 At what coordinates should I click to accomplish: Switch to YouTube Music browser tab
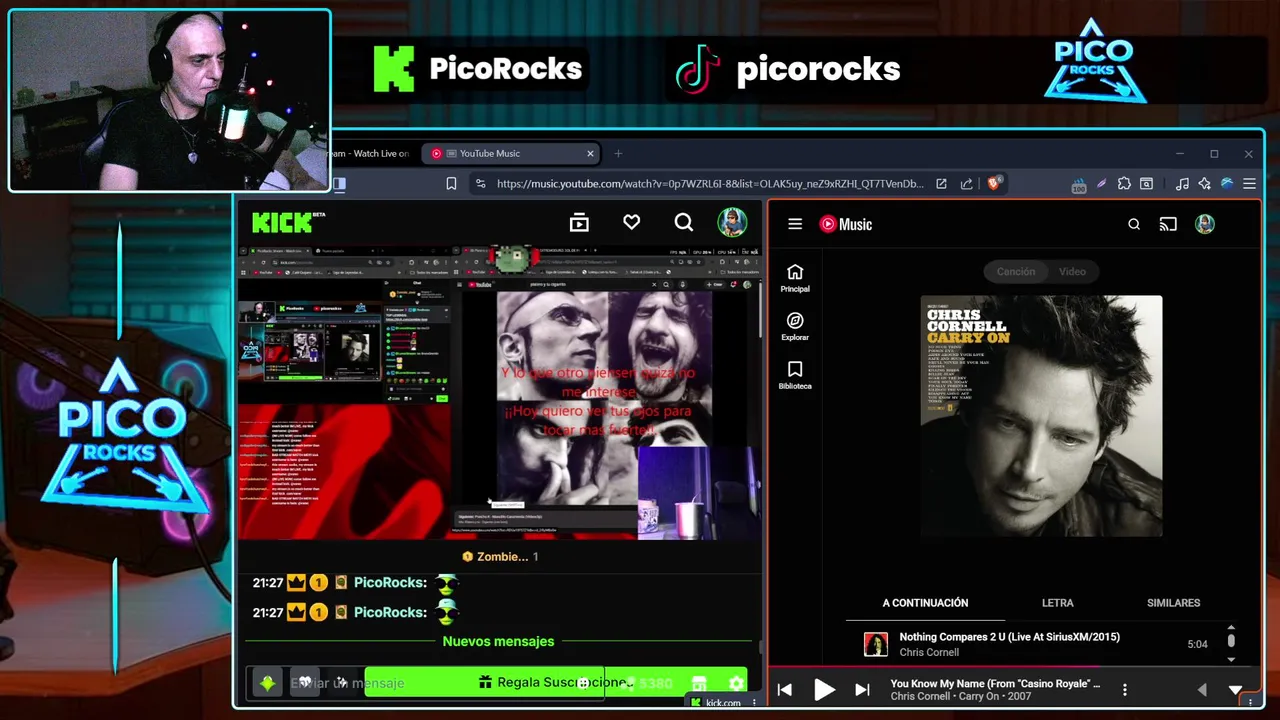[x=510, y=153]
